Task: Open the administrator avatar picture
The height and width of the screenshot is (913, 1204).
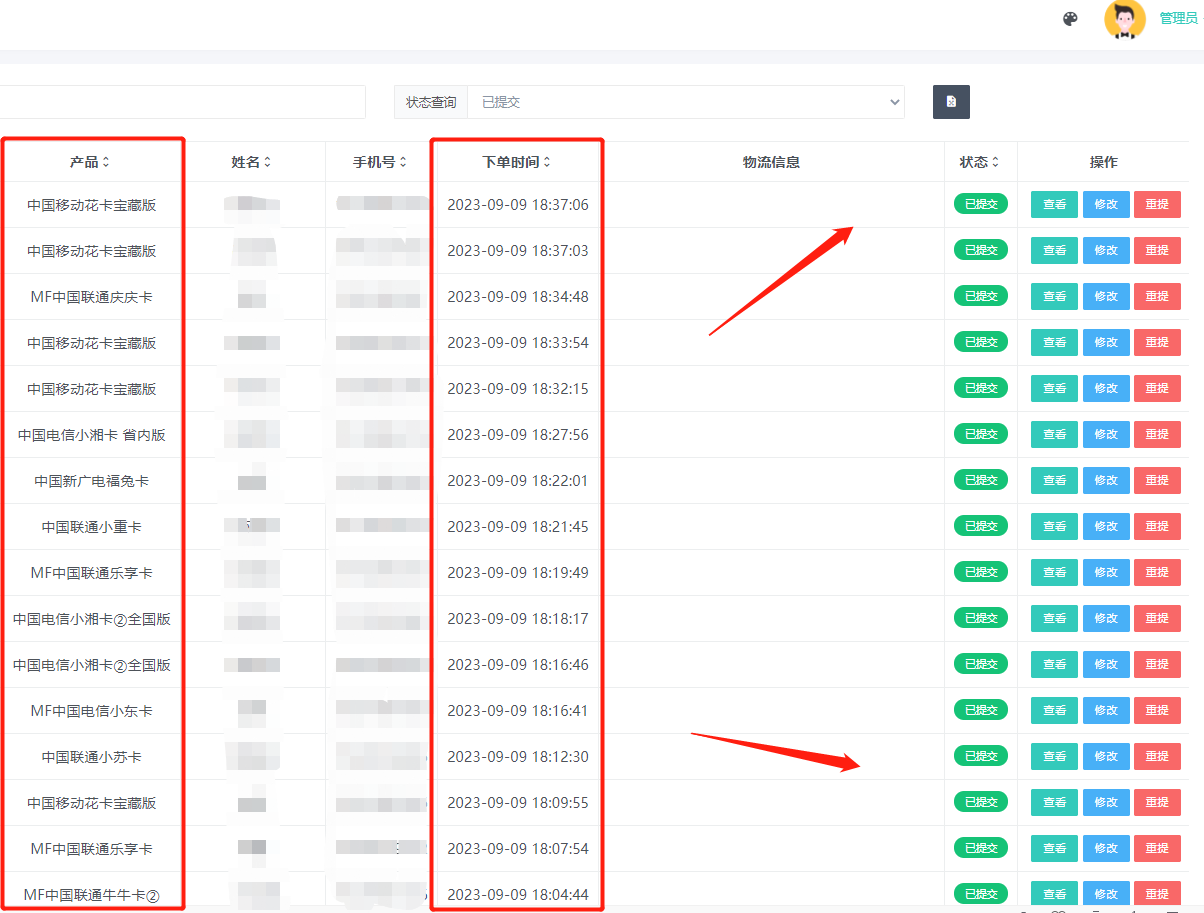Action: coord(1125,19)
